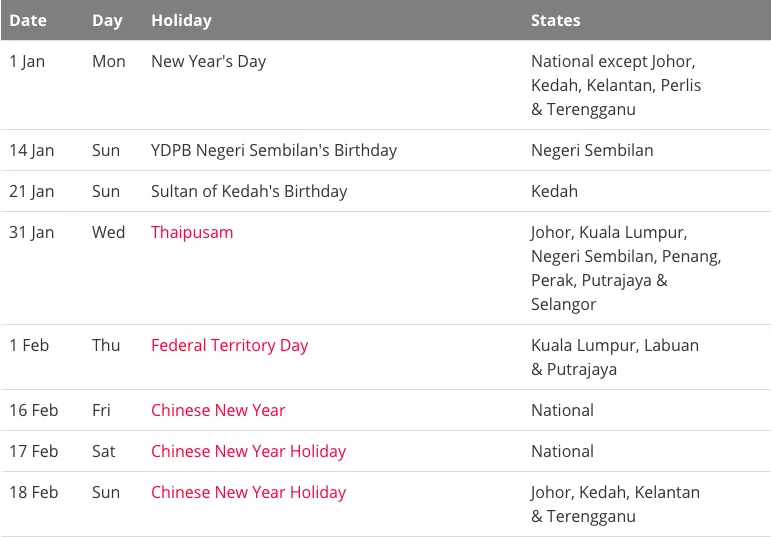Open the Thaipusam holiday link

pos(192,232)
